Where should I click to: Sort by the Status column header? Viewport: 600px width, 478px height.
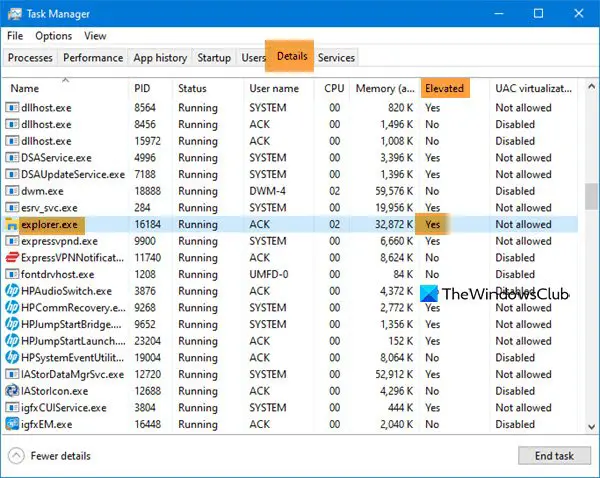tap(208, 88)
